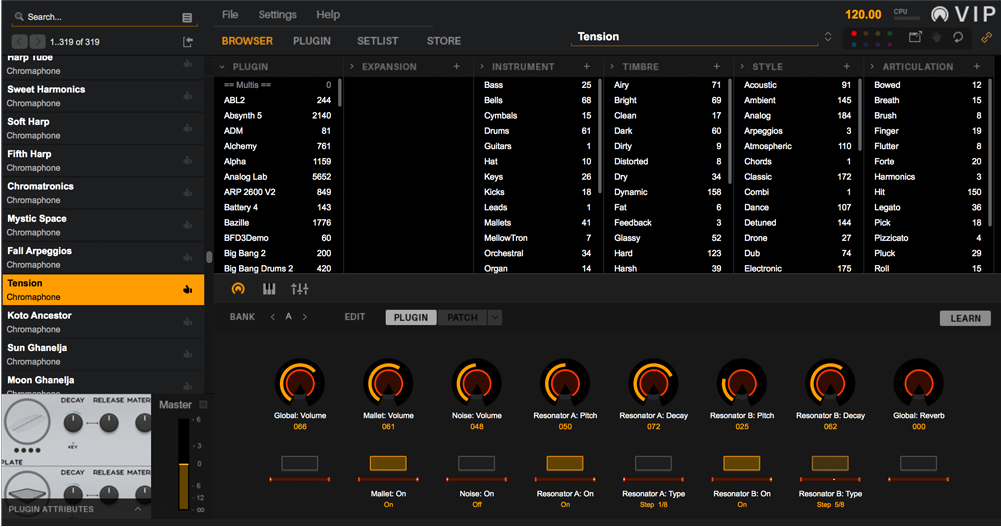
Task: Click the favorite icon on Chromatronics row
Action: click(x=188, y=193)
